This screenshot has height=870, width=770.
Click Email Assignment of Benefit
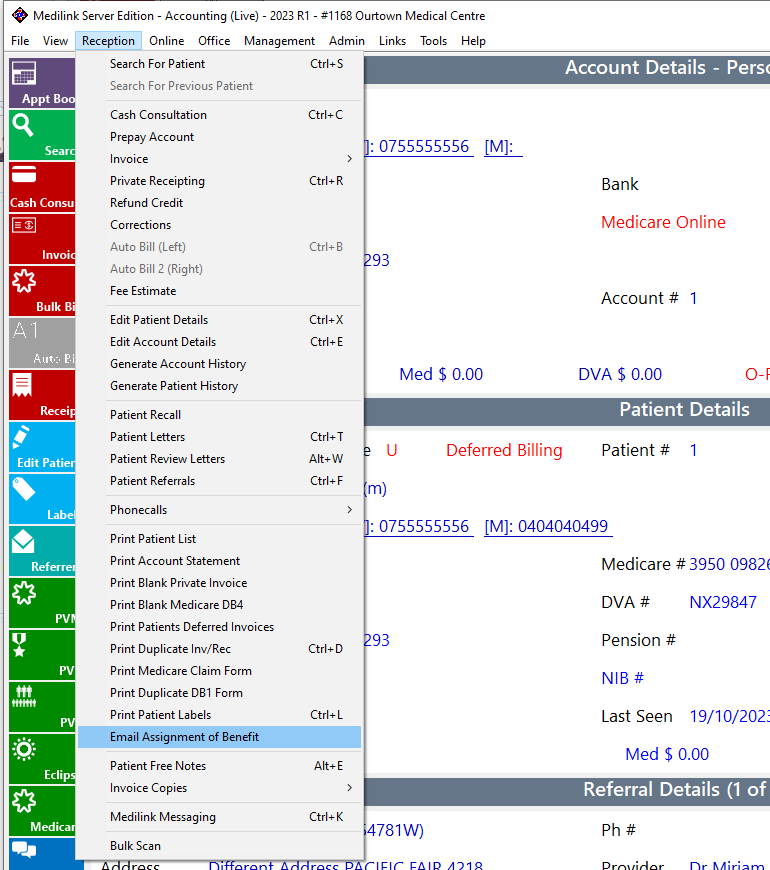pos(220,737)
